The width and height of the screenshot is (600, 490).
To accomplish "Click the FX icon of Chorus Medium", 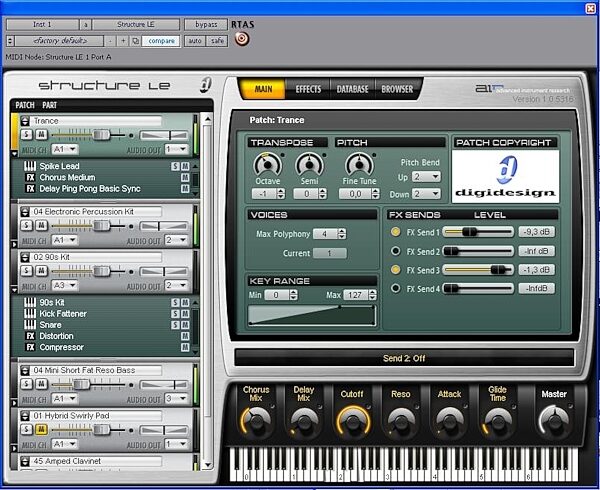I will click(30, 177).
